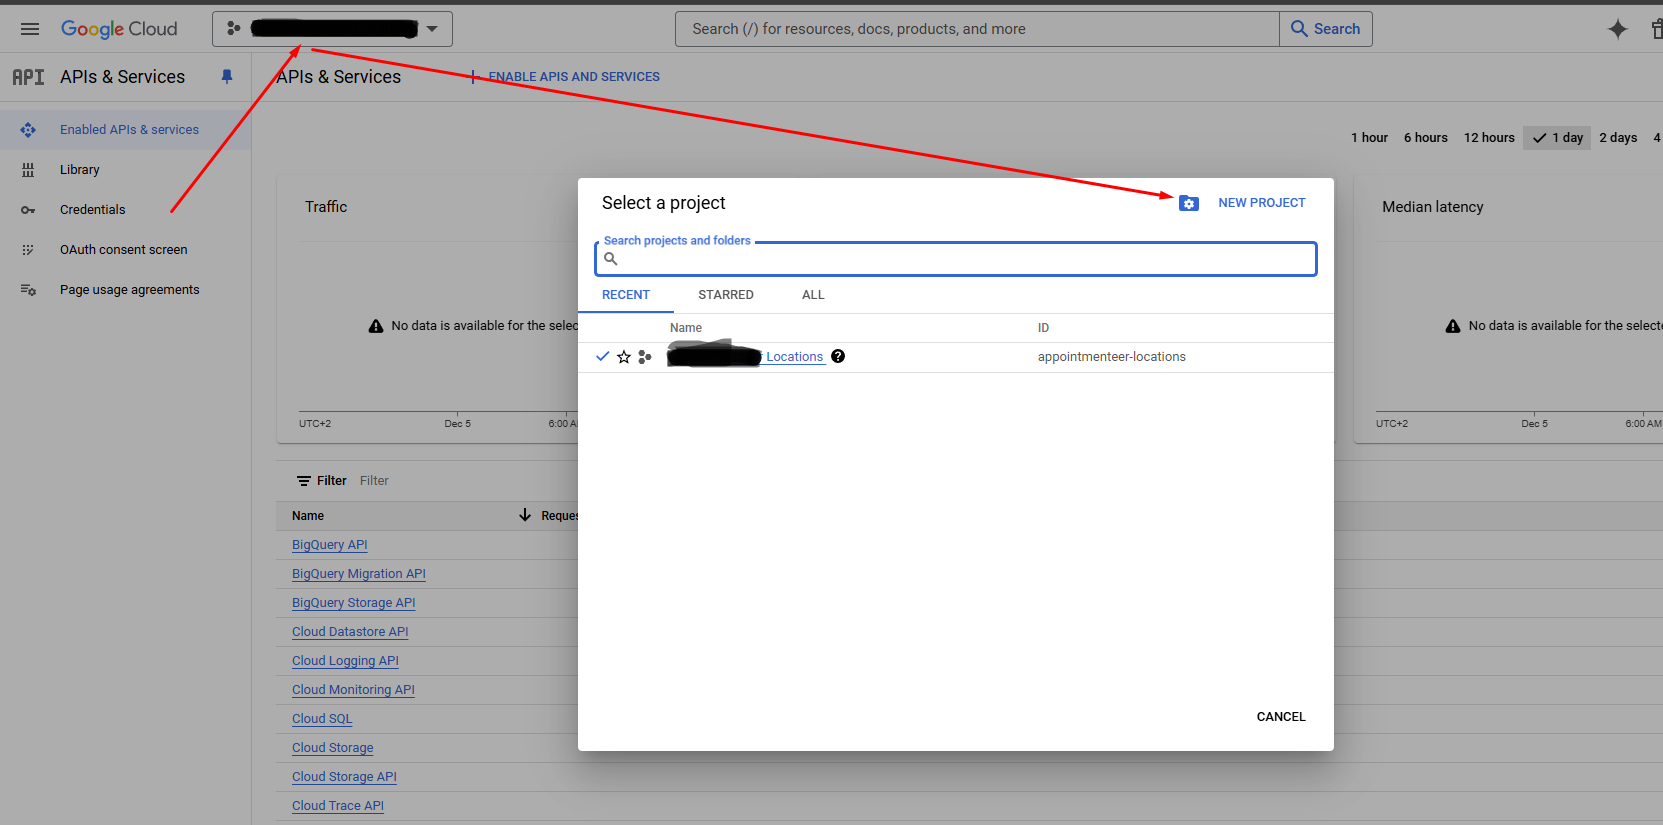Open the Cloud Datastore API link
Screen dimensions: 1663x825
pyautogui.click(x=350, y=632)
